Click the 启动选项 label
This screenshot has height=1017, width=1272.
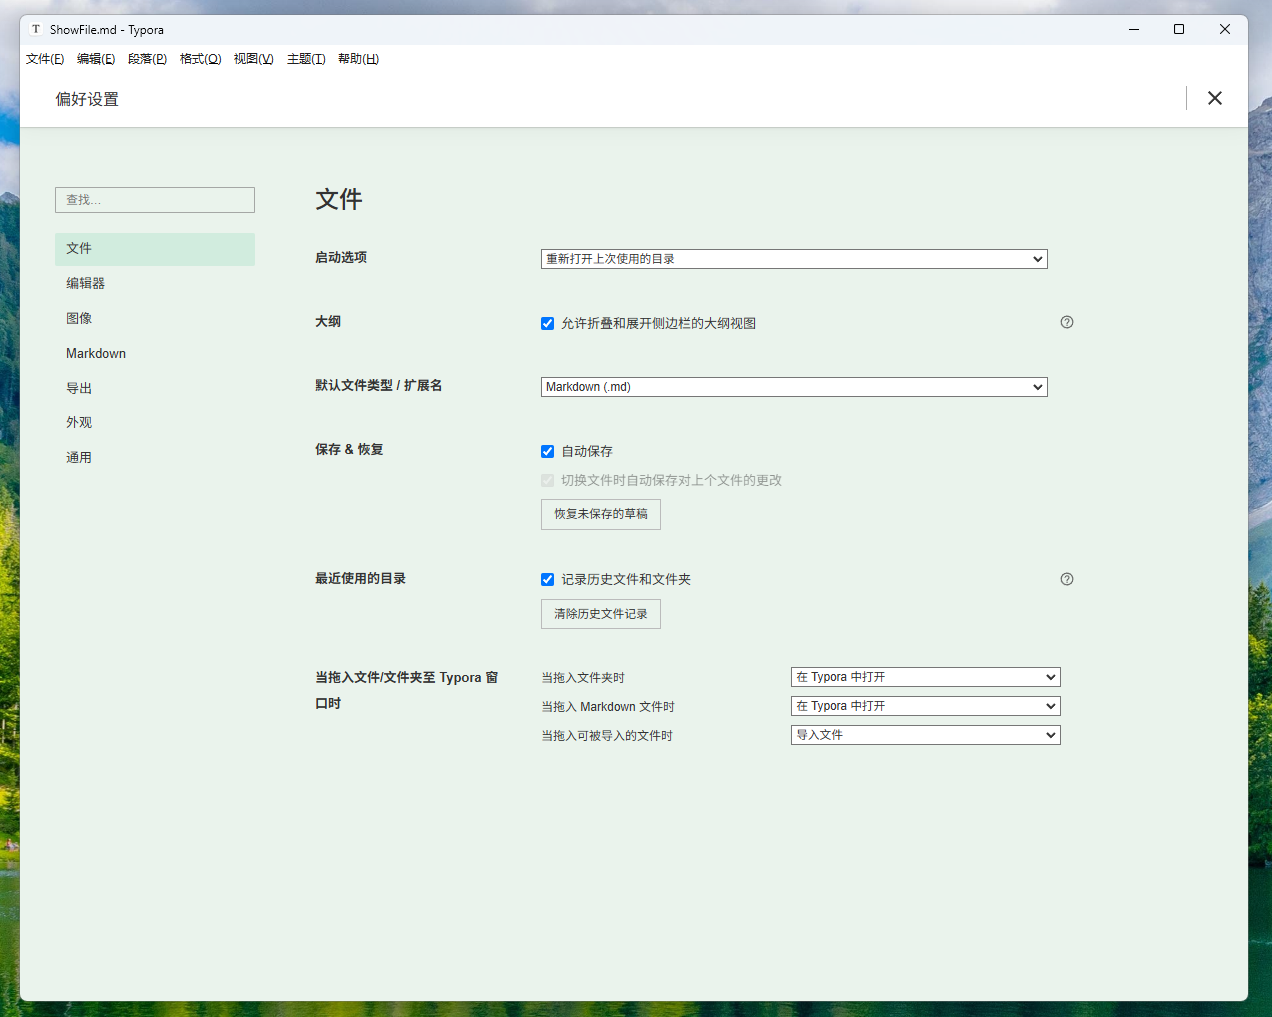click(341, 258)
